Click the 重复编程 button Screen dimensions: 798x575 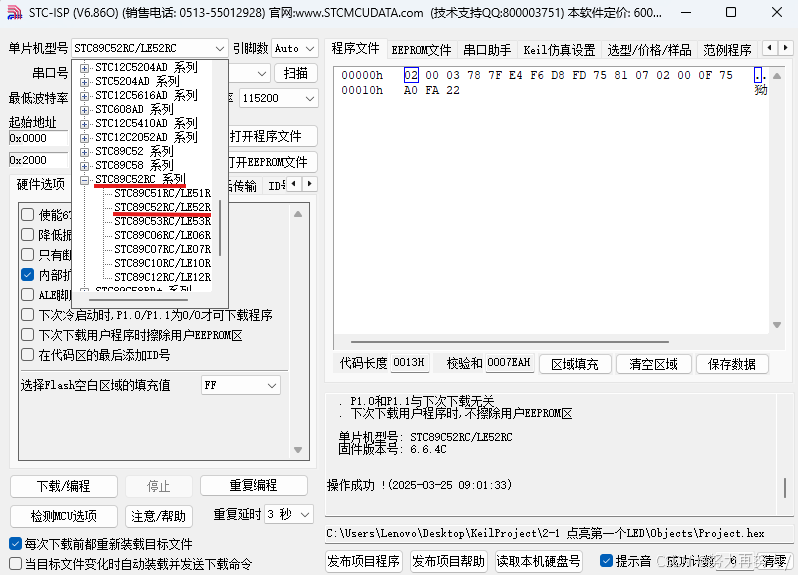253,485
